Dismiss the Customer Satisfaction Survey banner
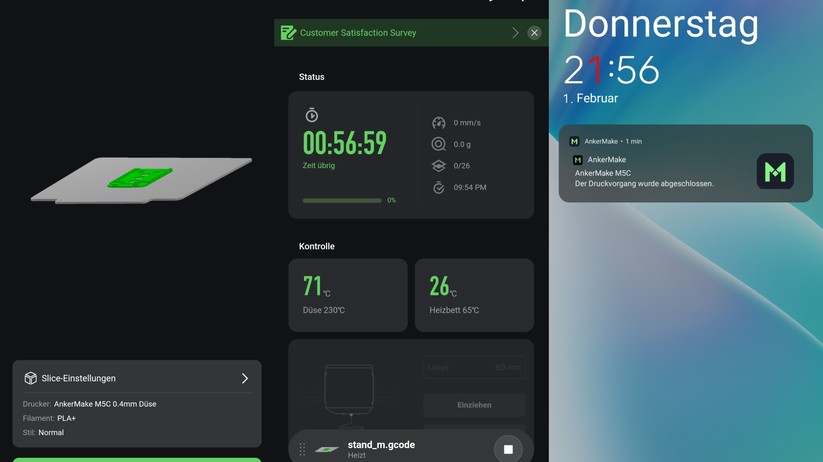This screenshot has width=823, height=462. point(534,33)
